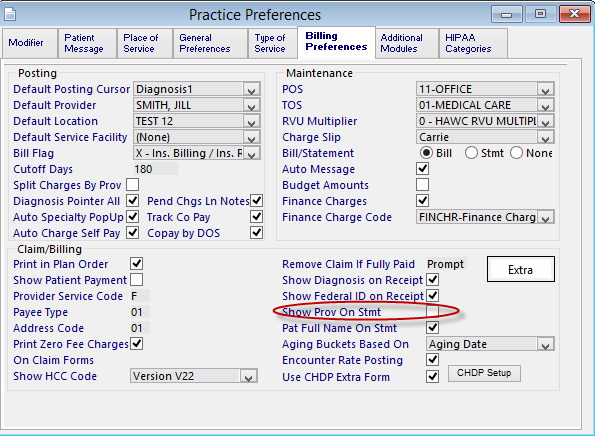Click the Extra button
Image resolution: width=595 pixels, height=436 pixels.
[x=521, y=269]
